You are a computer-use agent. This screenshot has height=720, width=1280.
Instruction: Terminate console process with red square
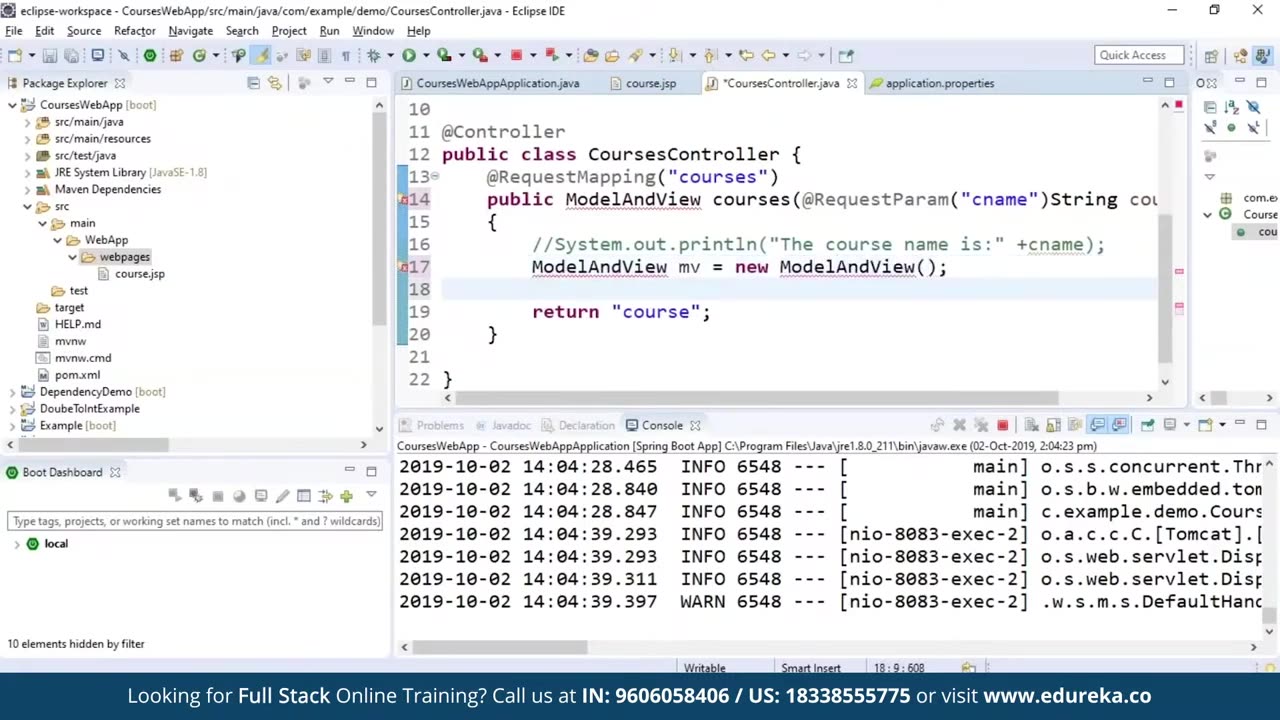coord(1003,425)
